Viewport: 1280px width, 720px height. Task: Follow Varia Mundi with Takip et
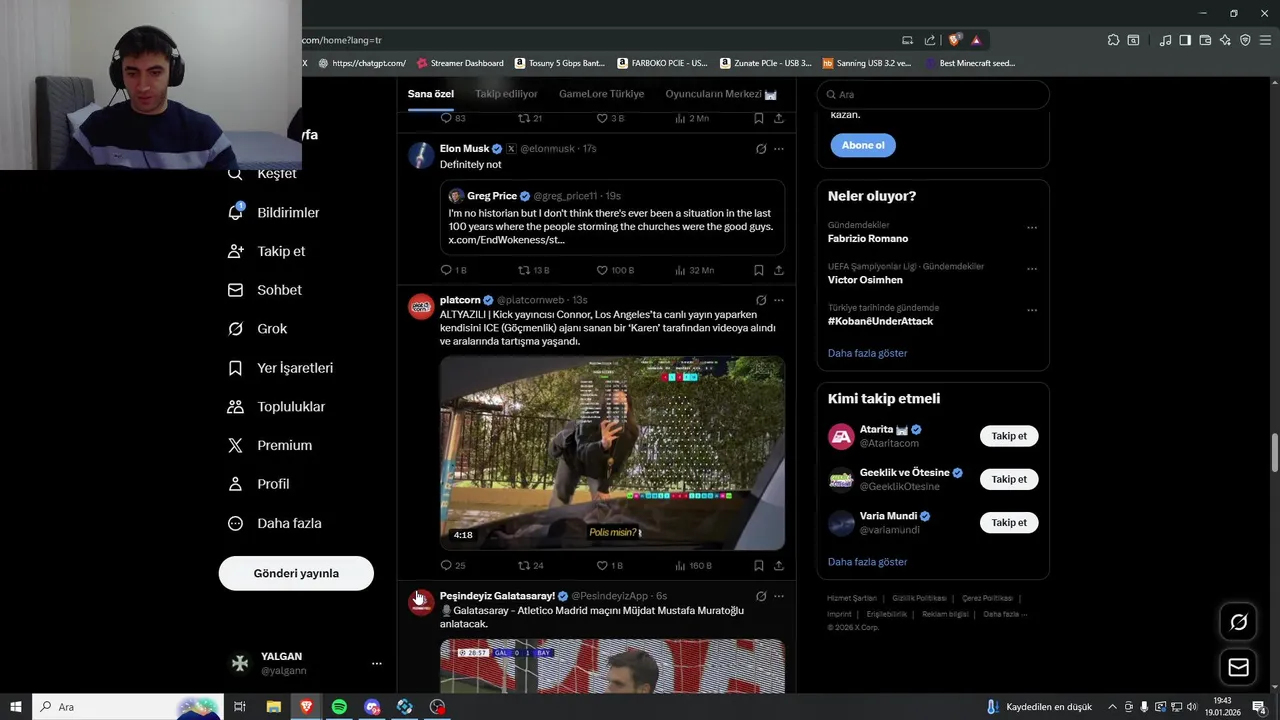[1009, 522]
